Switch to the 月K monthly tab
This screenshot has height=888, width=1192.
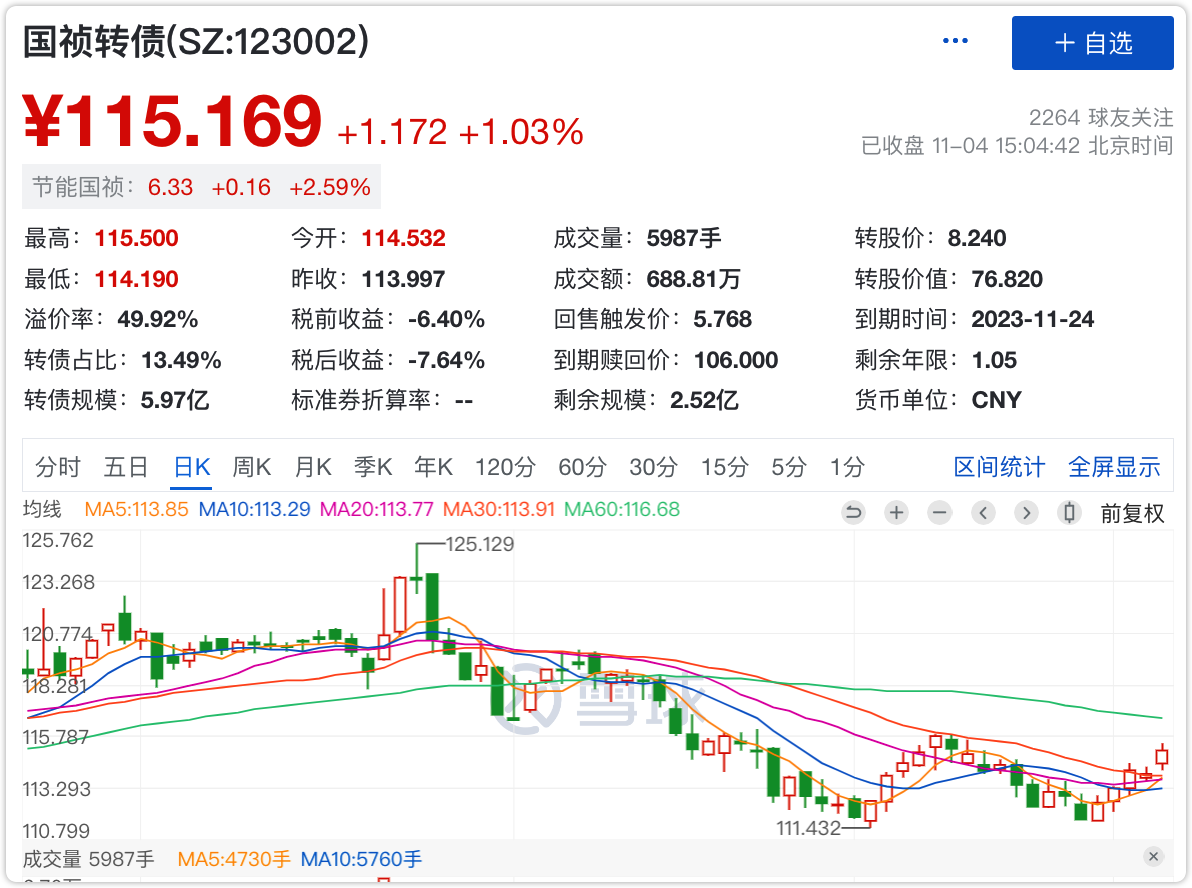[313, 467]
